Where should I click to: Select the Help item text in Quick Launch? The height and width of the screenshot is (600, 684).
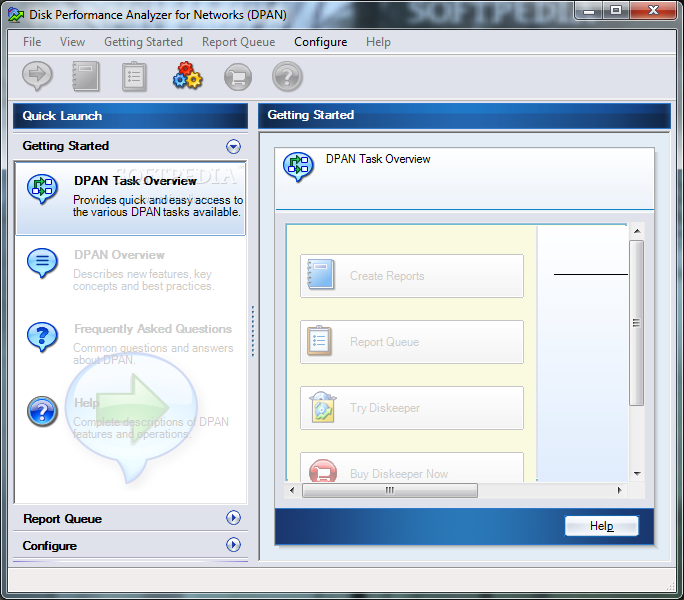pyautogui.click(x=86, y=402)
